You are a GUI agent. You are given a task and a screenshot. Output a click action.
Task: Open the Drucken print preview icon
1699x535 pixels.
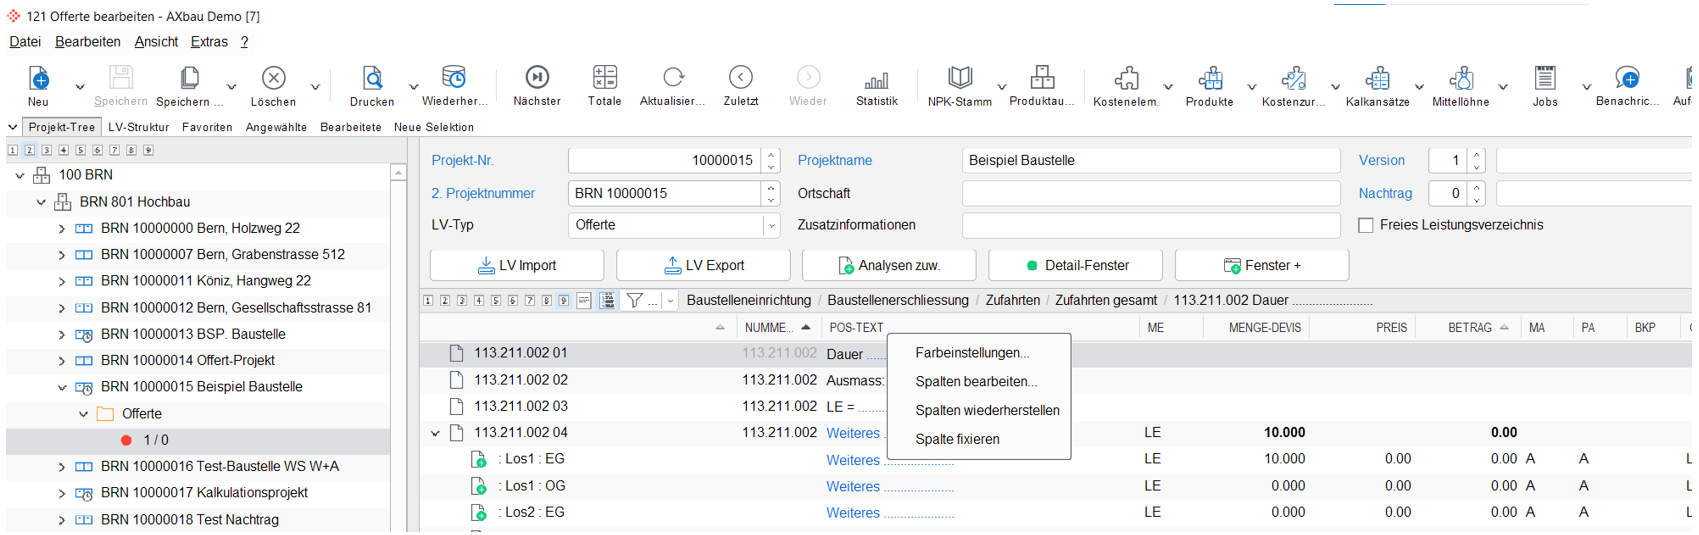[x=372, y=78]
